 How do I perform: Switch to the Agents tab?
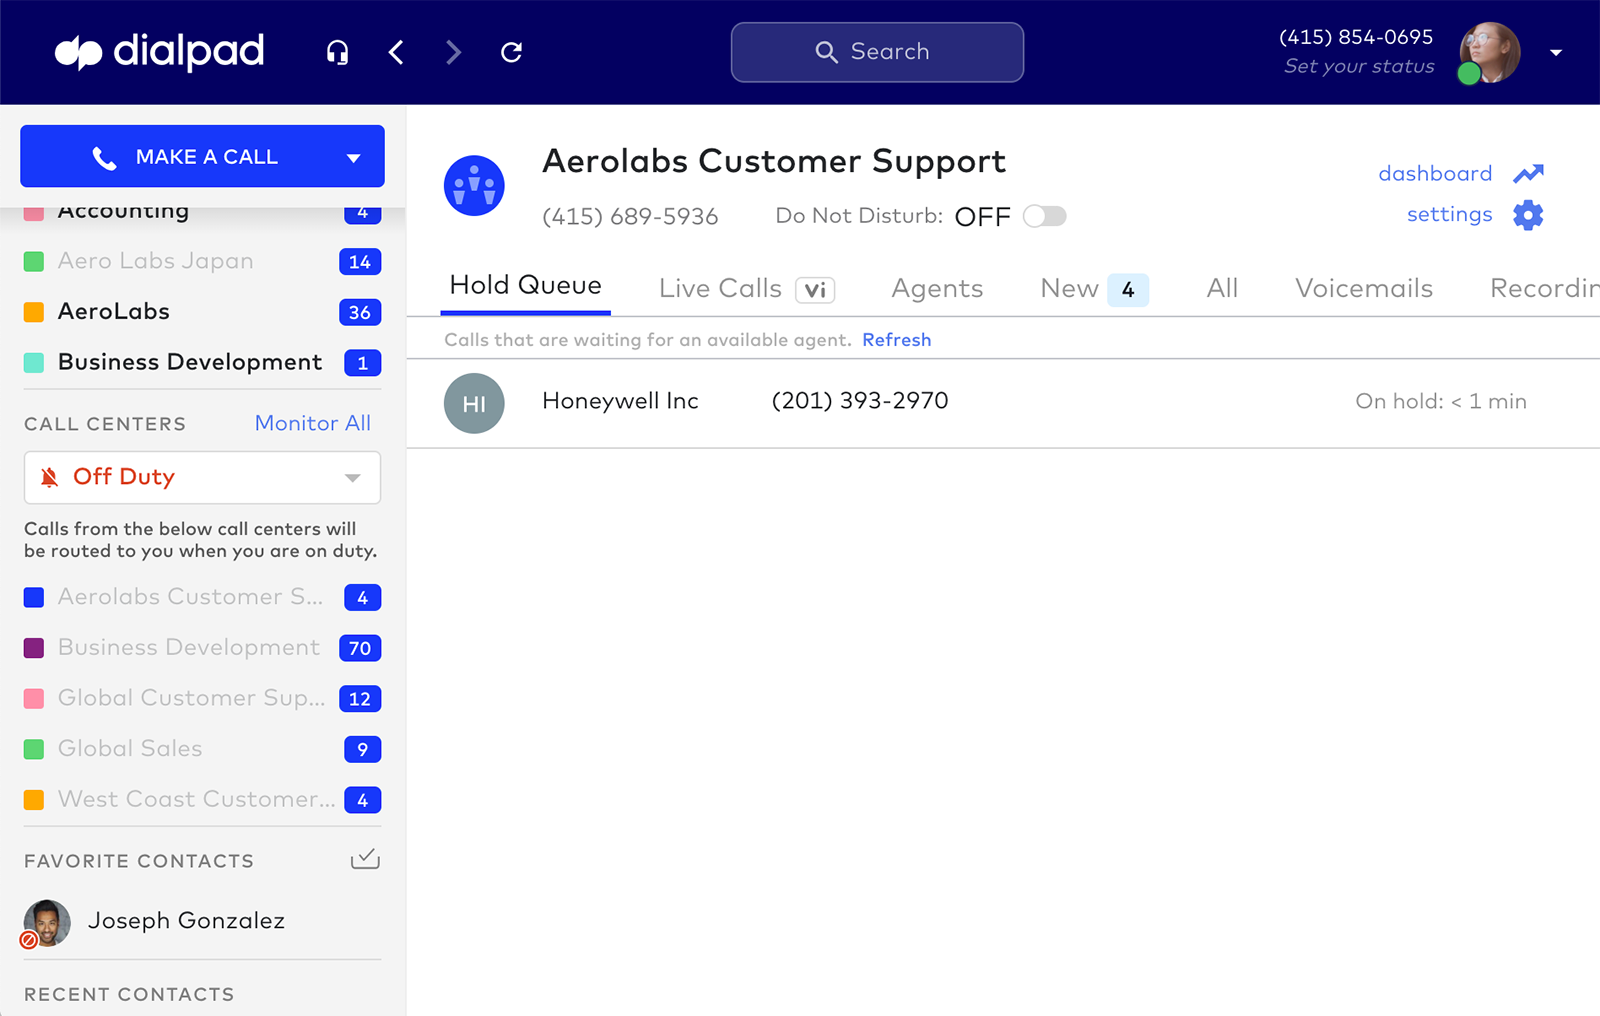point(937,288)
